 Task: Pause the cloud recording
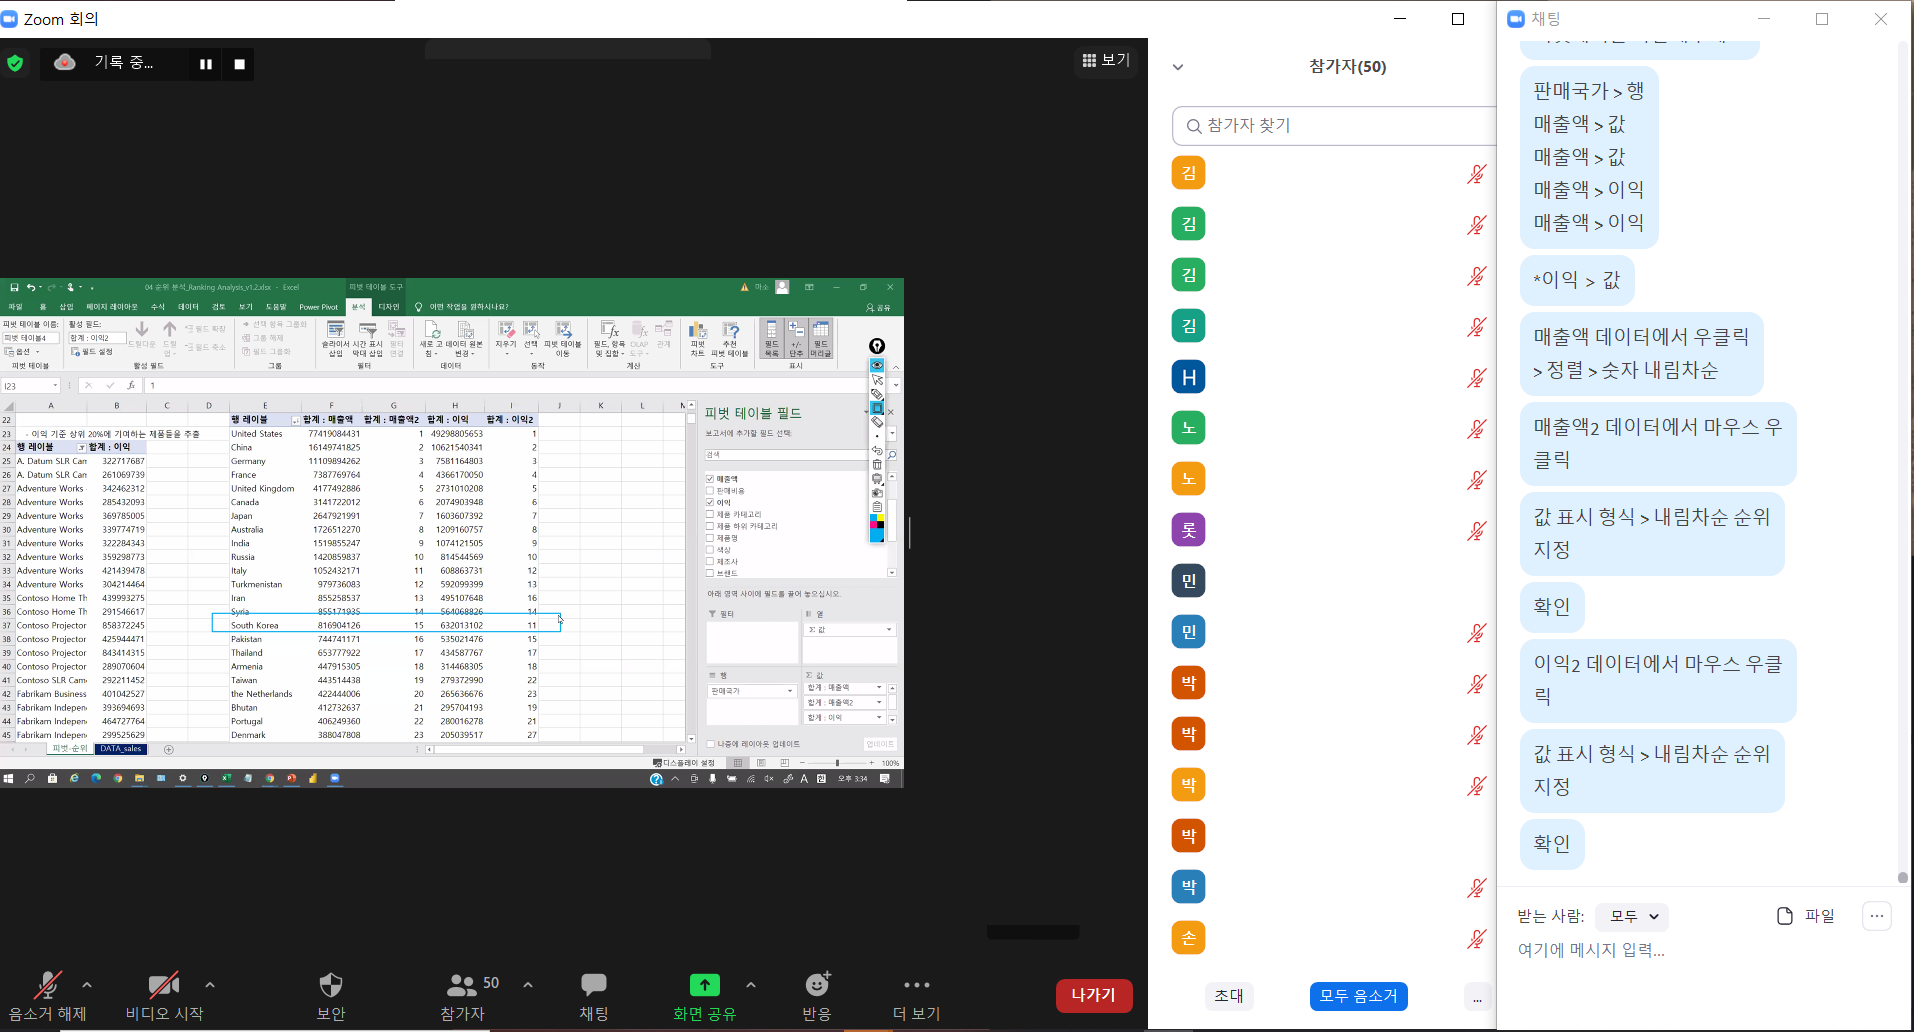click(205, 64)
